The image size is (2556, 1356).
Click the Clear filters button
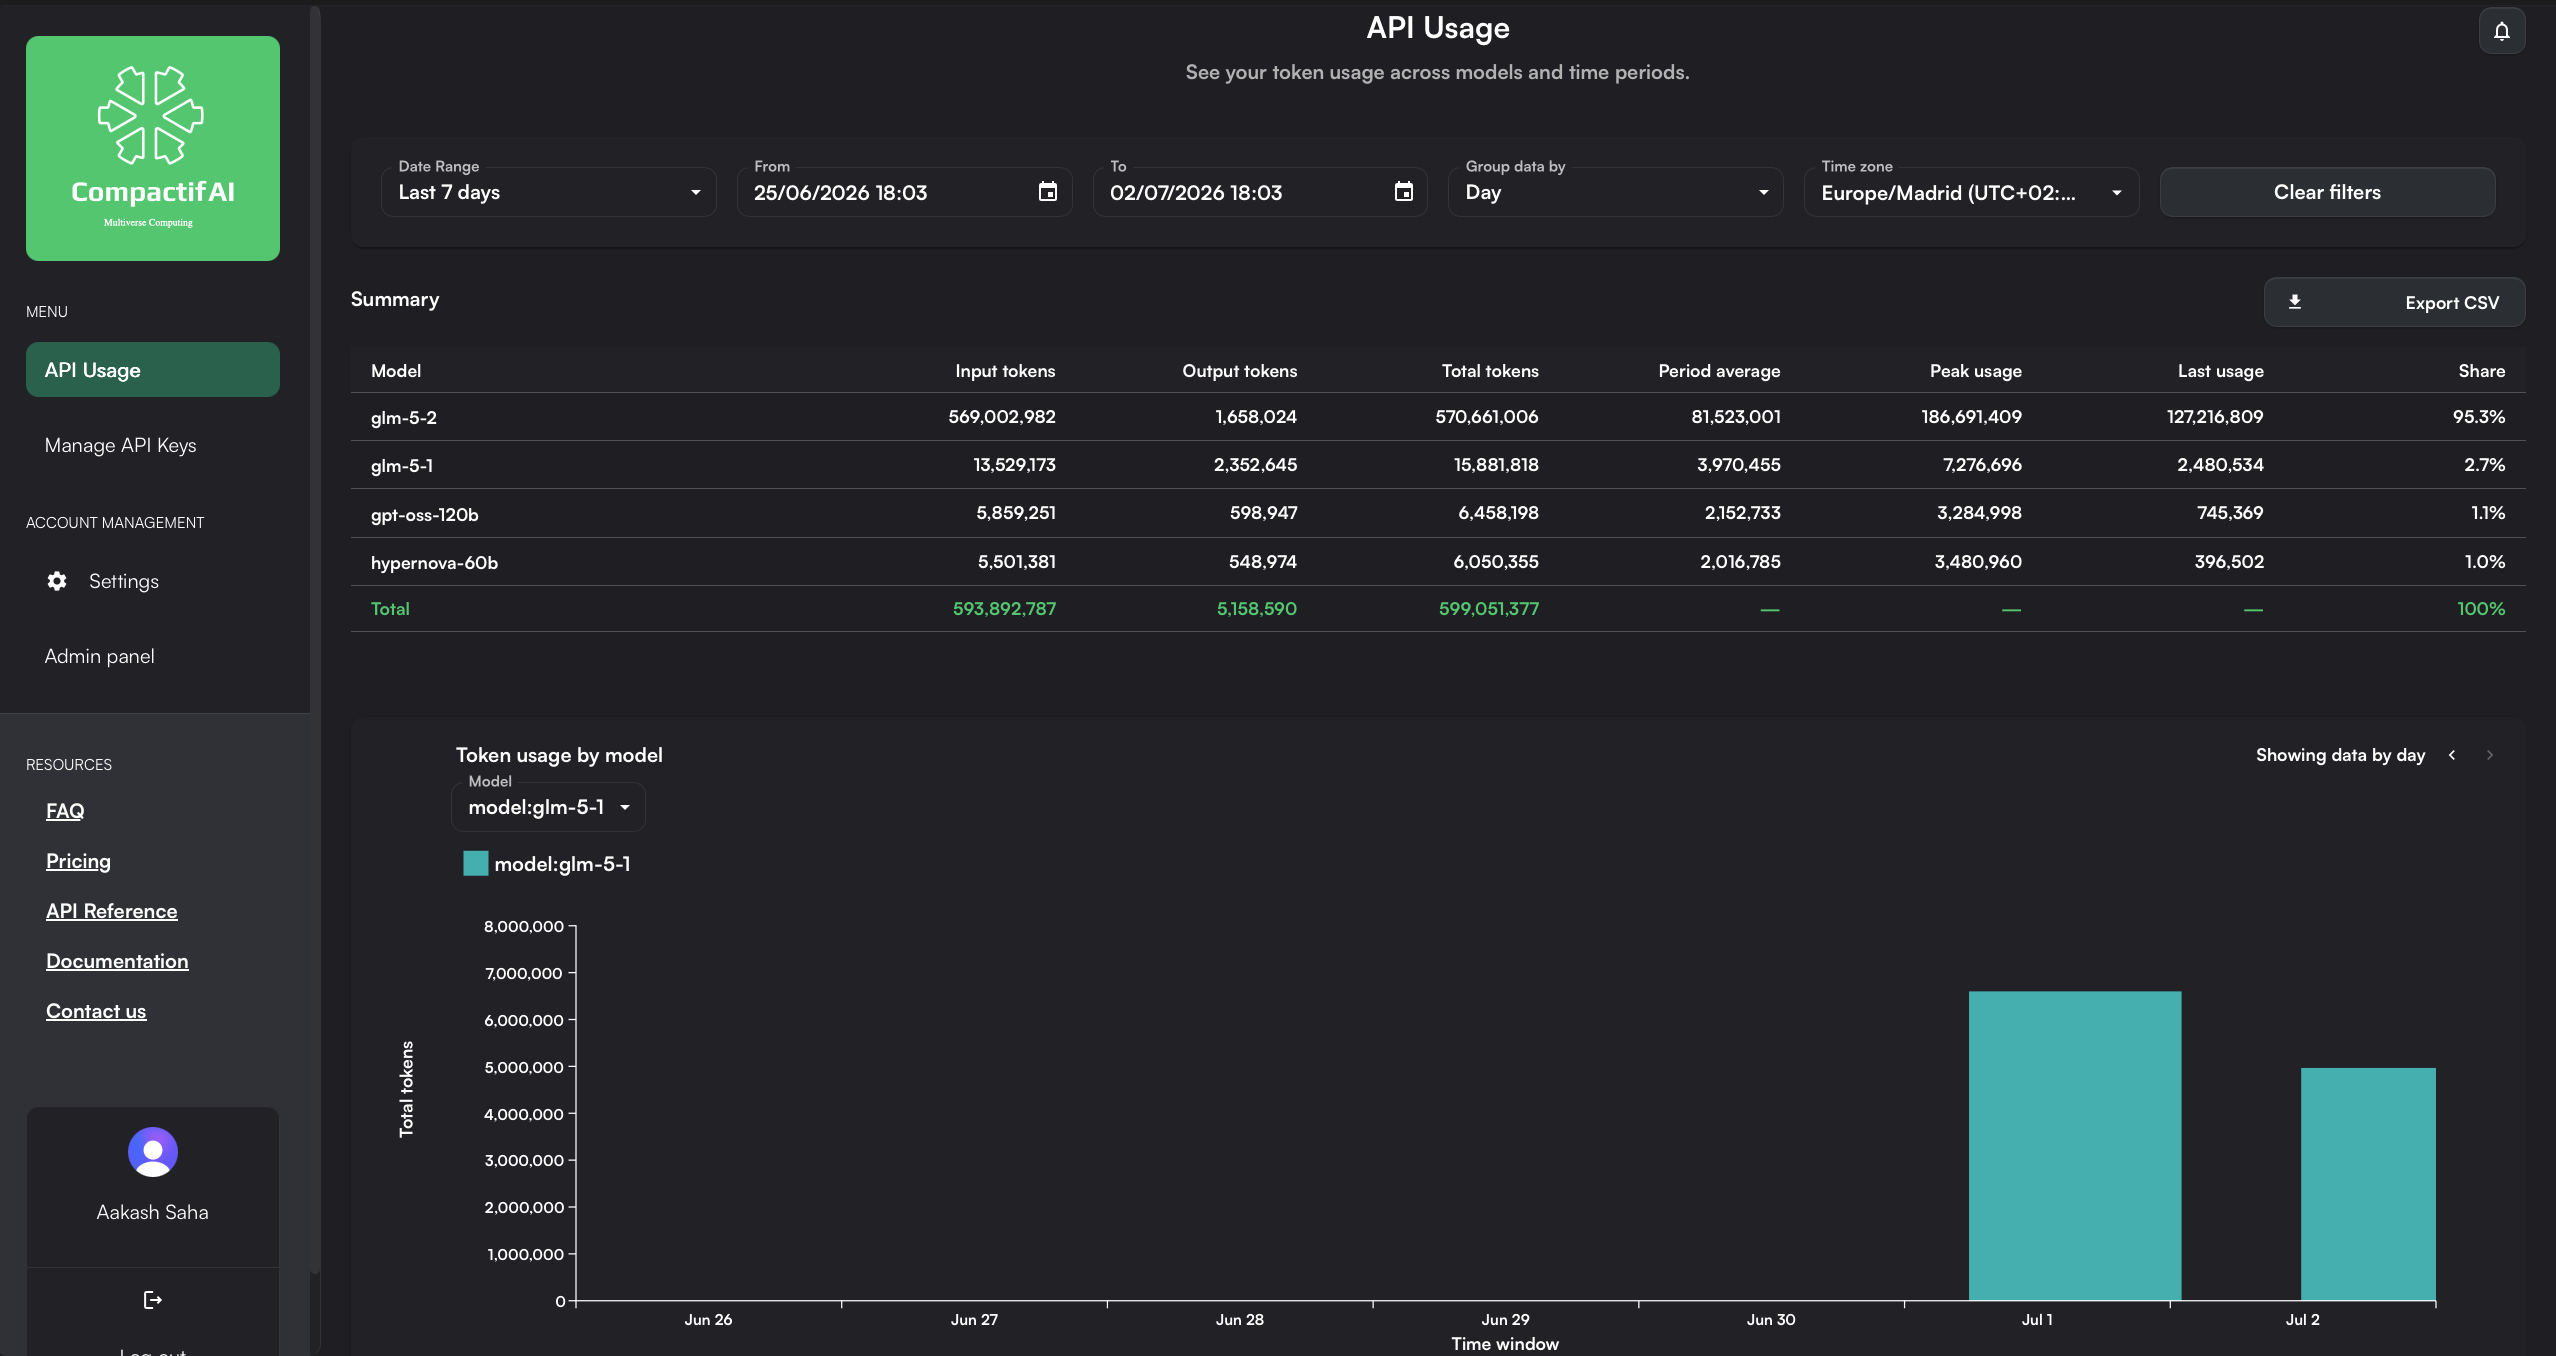tap(2327, 192)
